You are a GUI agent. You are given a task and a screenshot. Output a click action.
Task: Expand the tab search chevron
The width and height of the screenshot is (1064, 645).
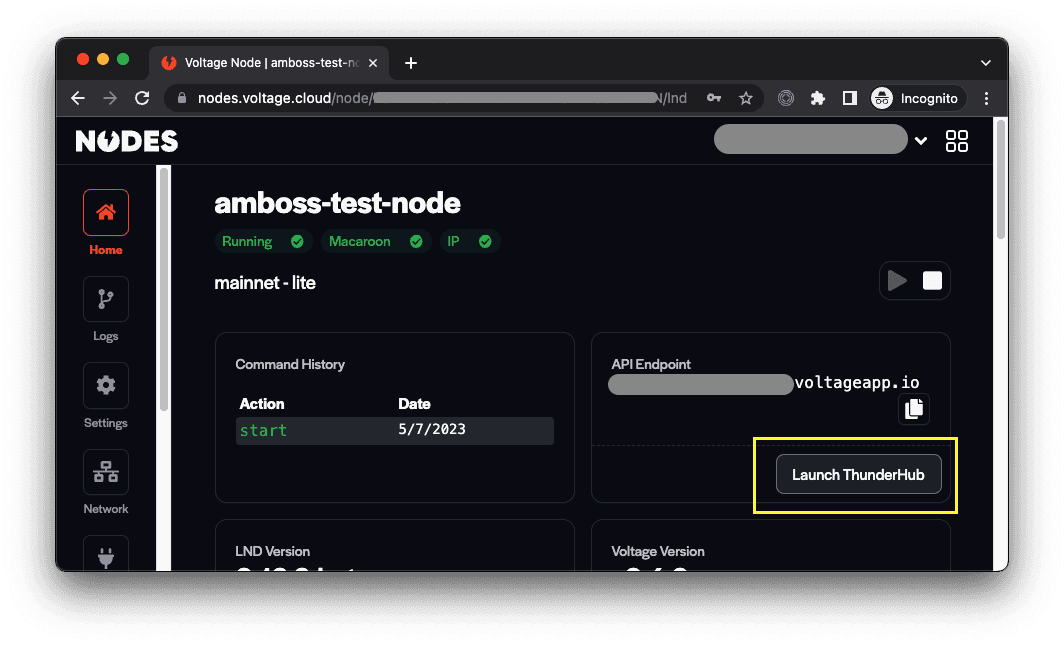[x=986, y=63]
